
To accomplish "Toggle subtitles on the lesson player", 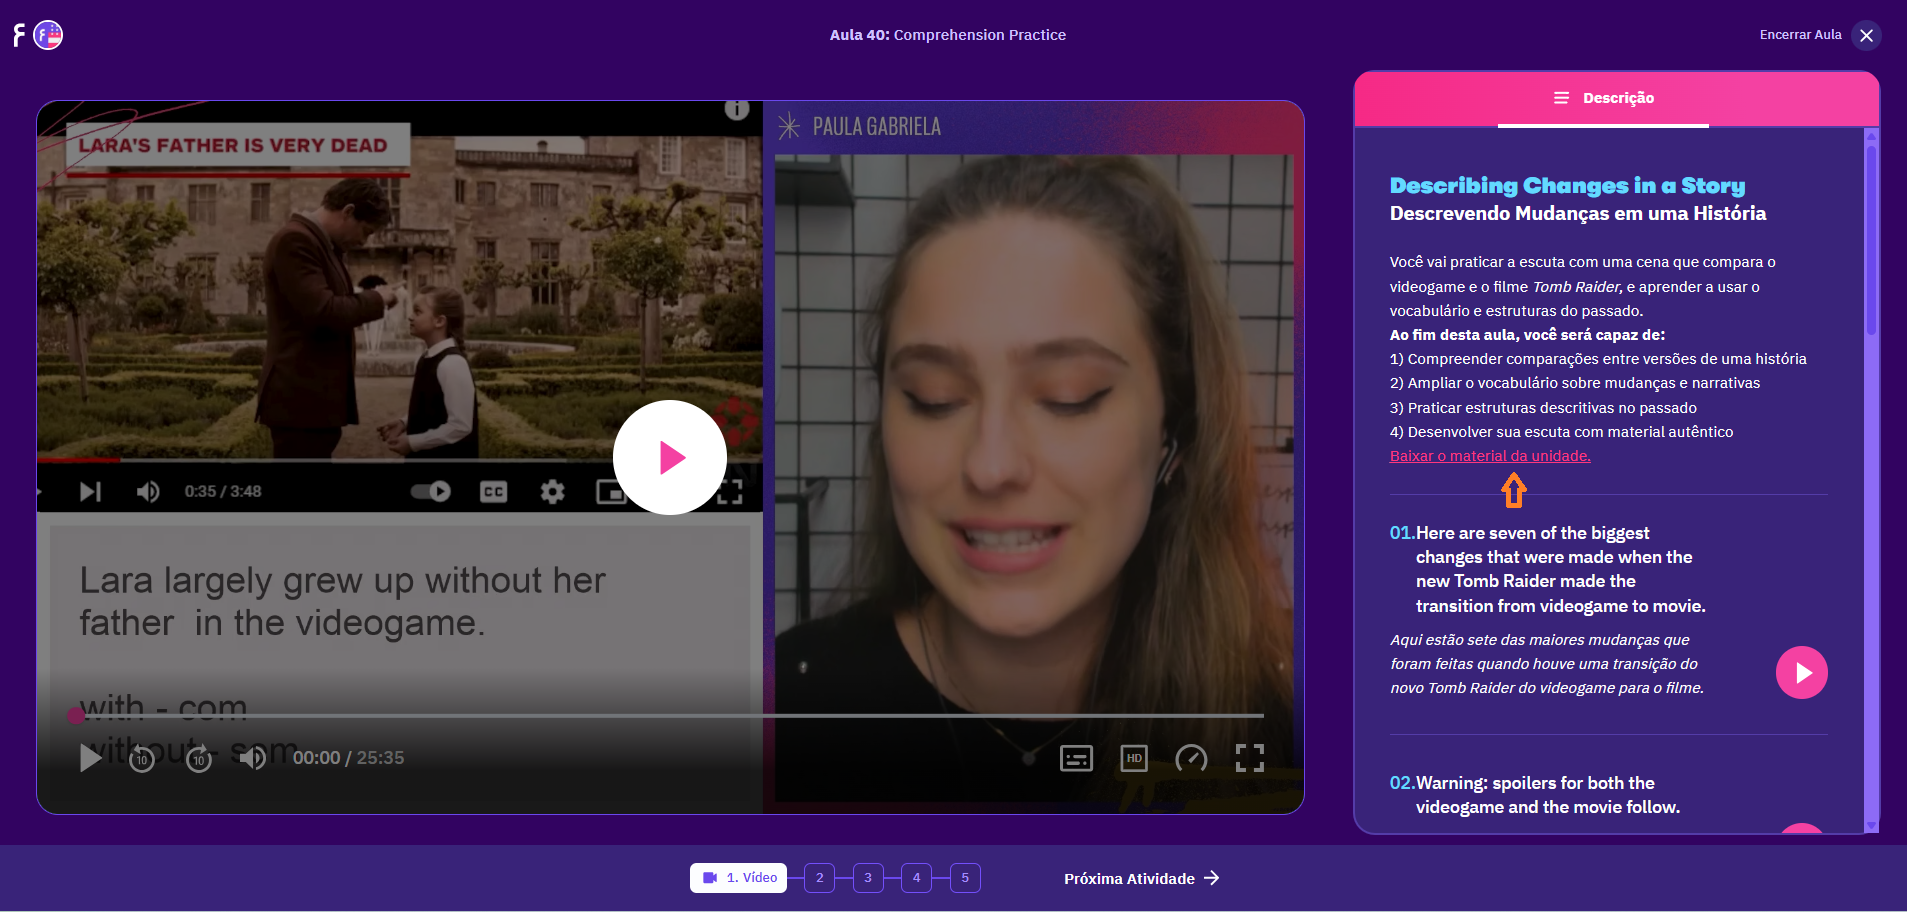I will click(x=1076, y=758).
